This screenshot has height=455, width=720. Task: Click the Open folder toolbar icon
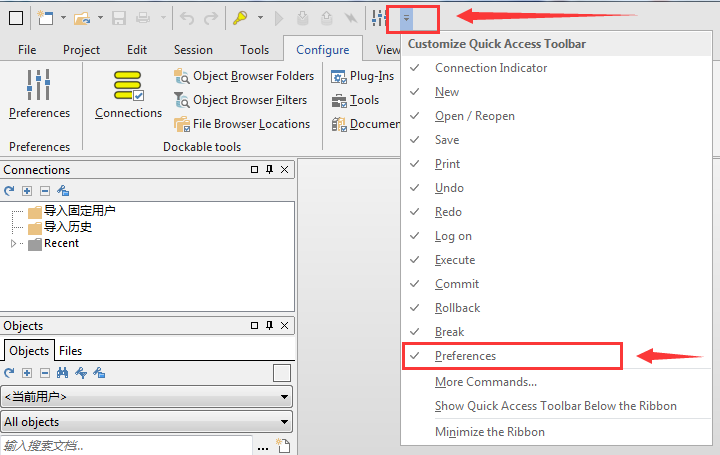click(x=82, y=18)
